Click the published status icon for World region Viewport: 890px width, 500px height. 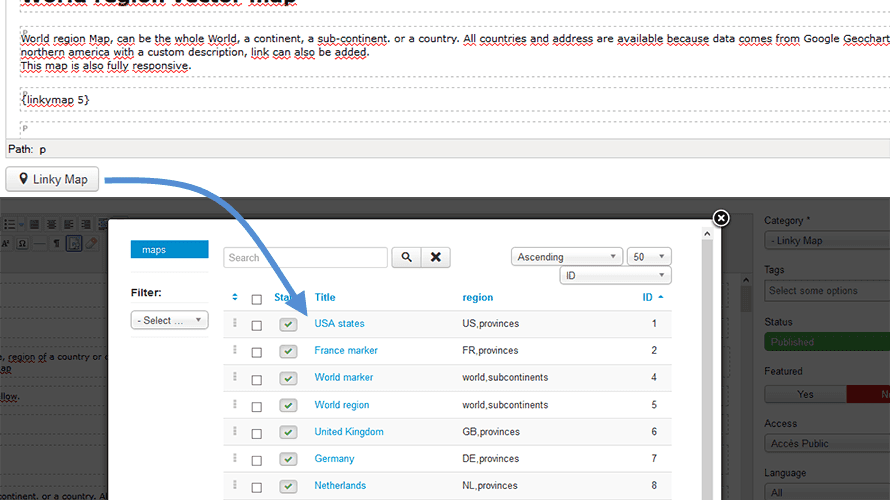point(288,405)
